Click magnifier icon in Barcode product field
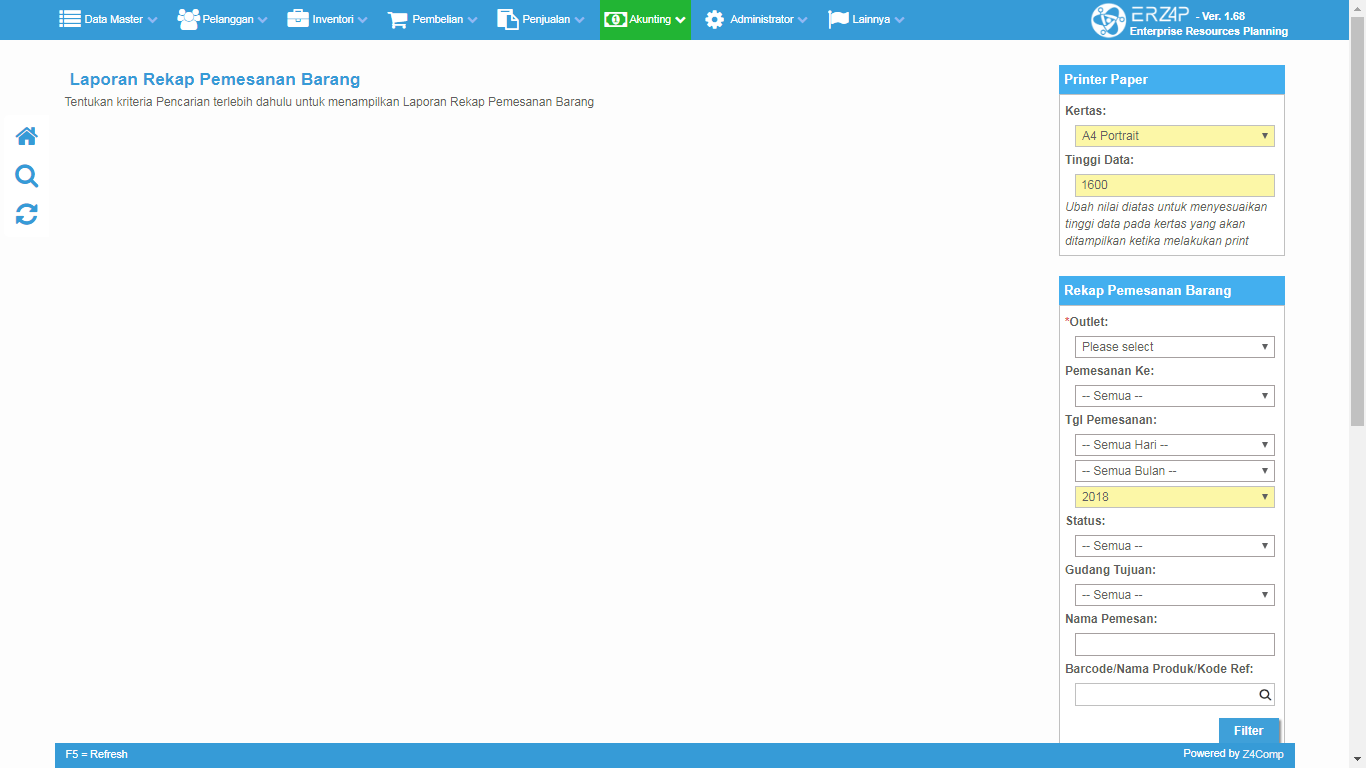The image size is (1366, 768). click(1265, 695)
